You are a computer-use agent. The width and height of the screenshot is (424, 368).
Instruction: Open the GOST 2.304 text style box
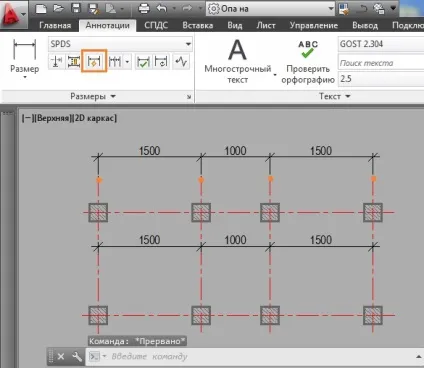click(380, 44)
